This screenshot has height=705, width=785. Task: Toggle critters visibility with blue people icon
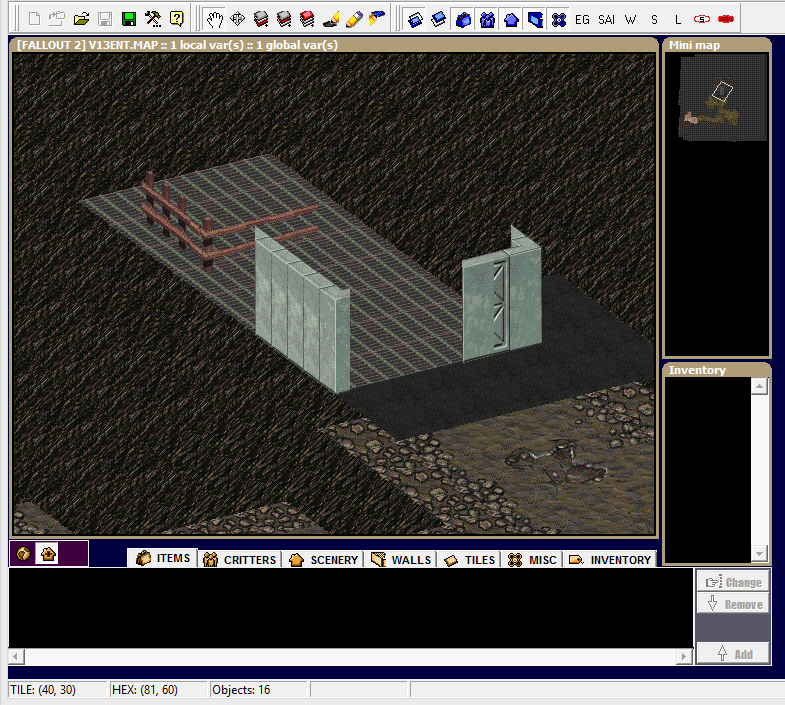click(487, 20)
